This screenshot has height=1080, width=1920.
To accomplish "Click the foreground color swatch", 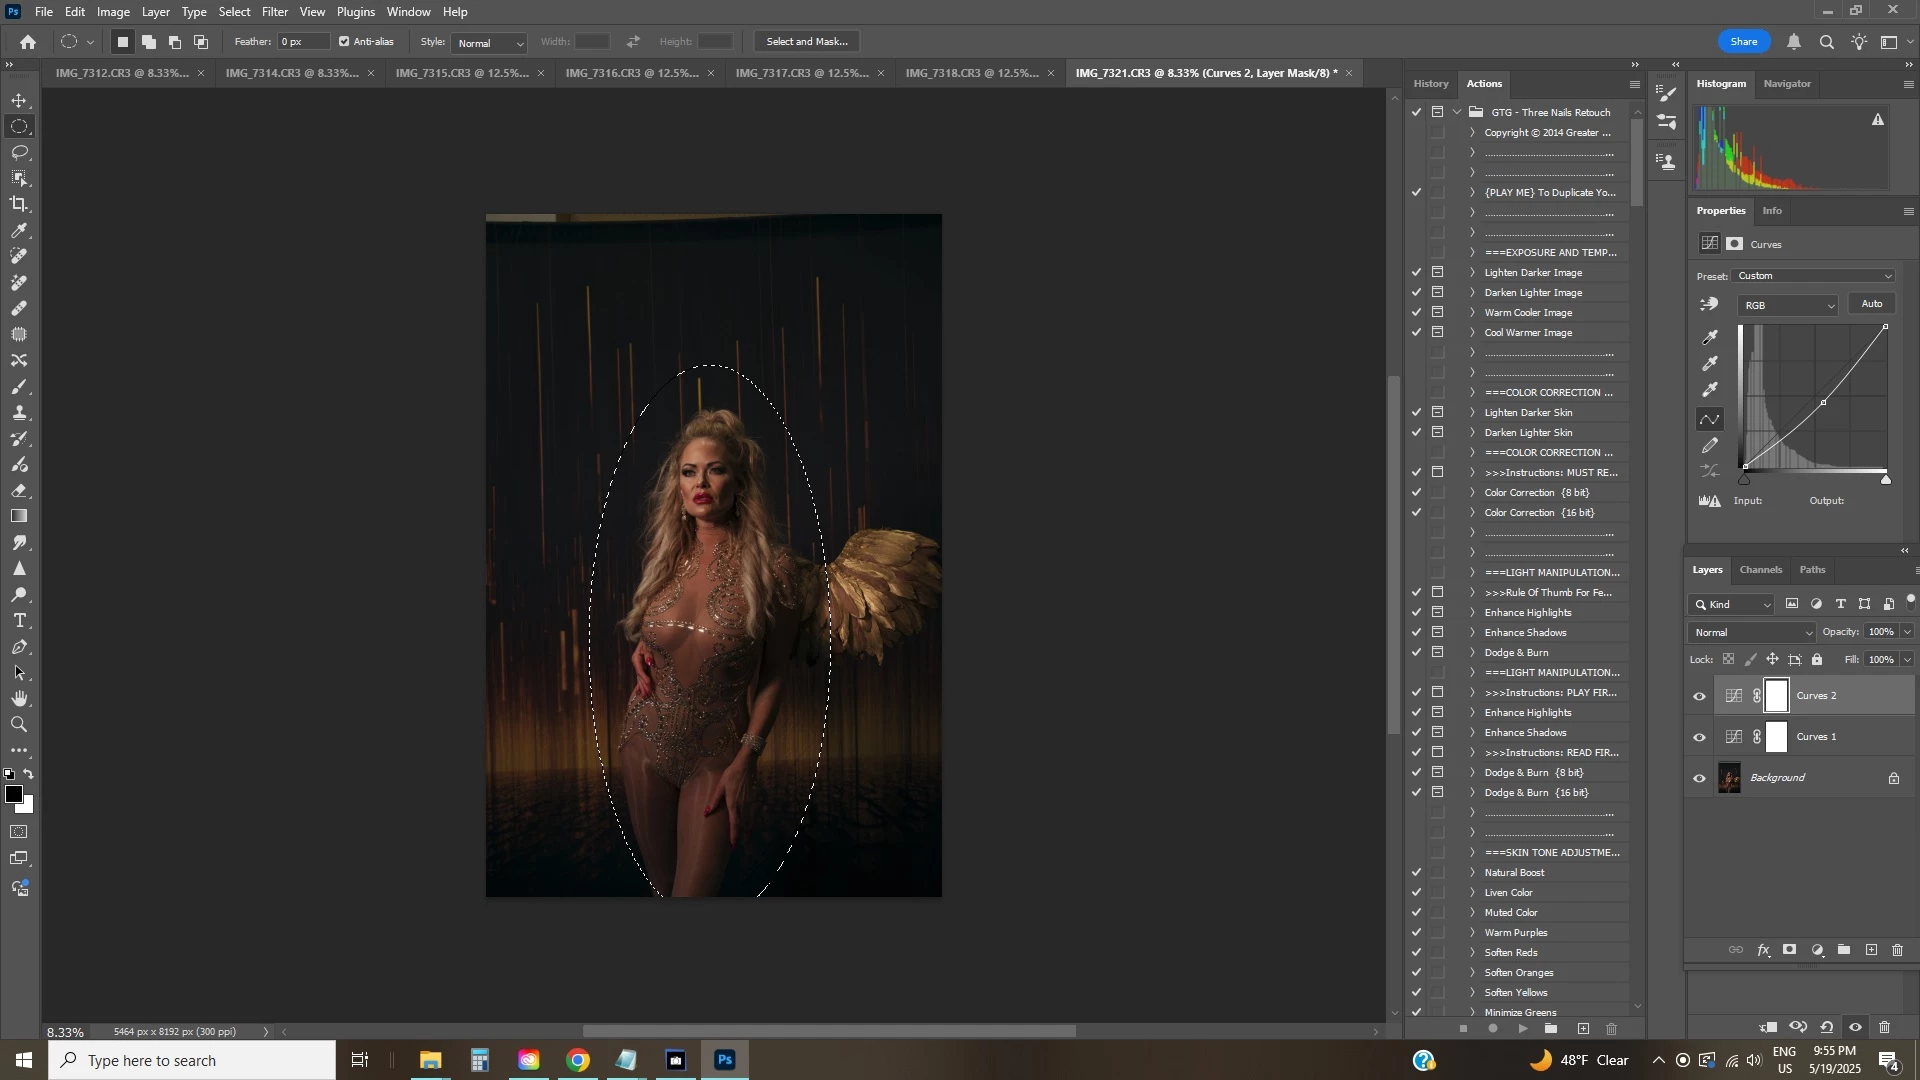I will [13, 795].
